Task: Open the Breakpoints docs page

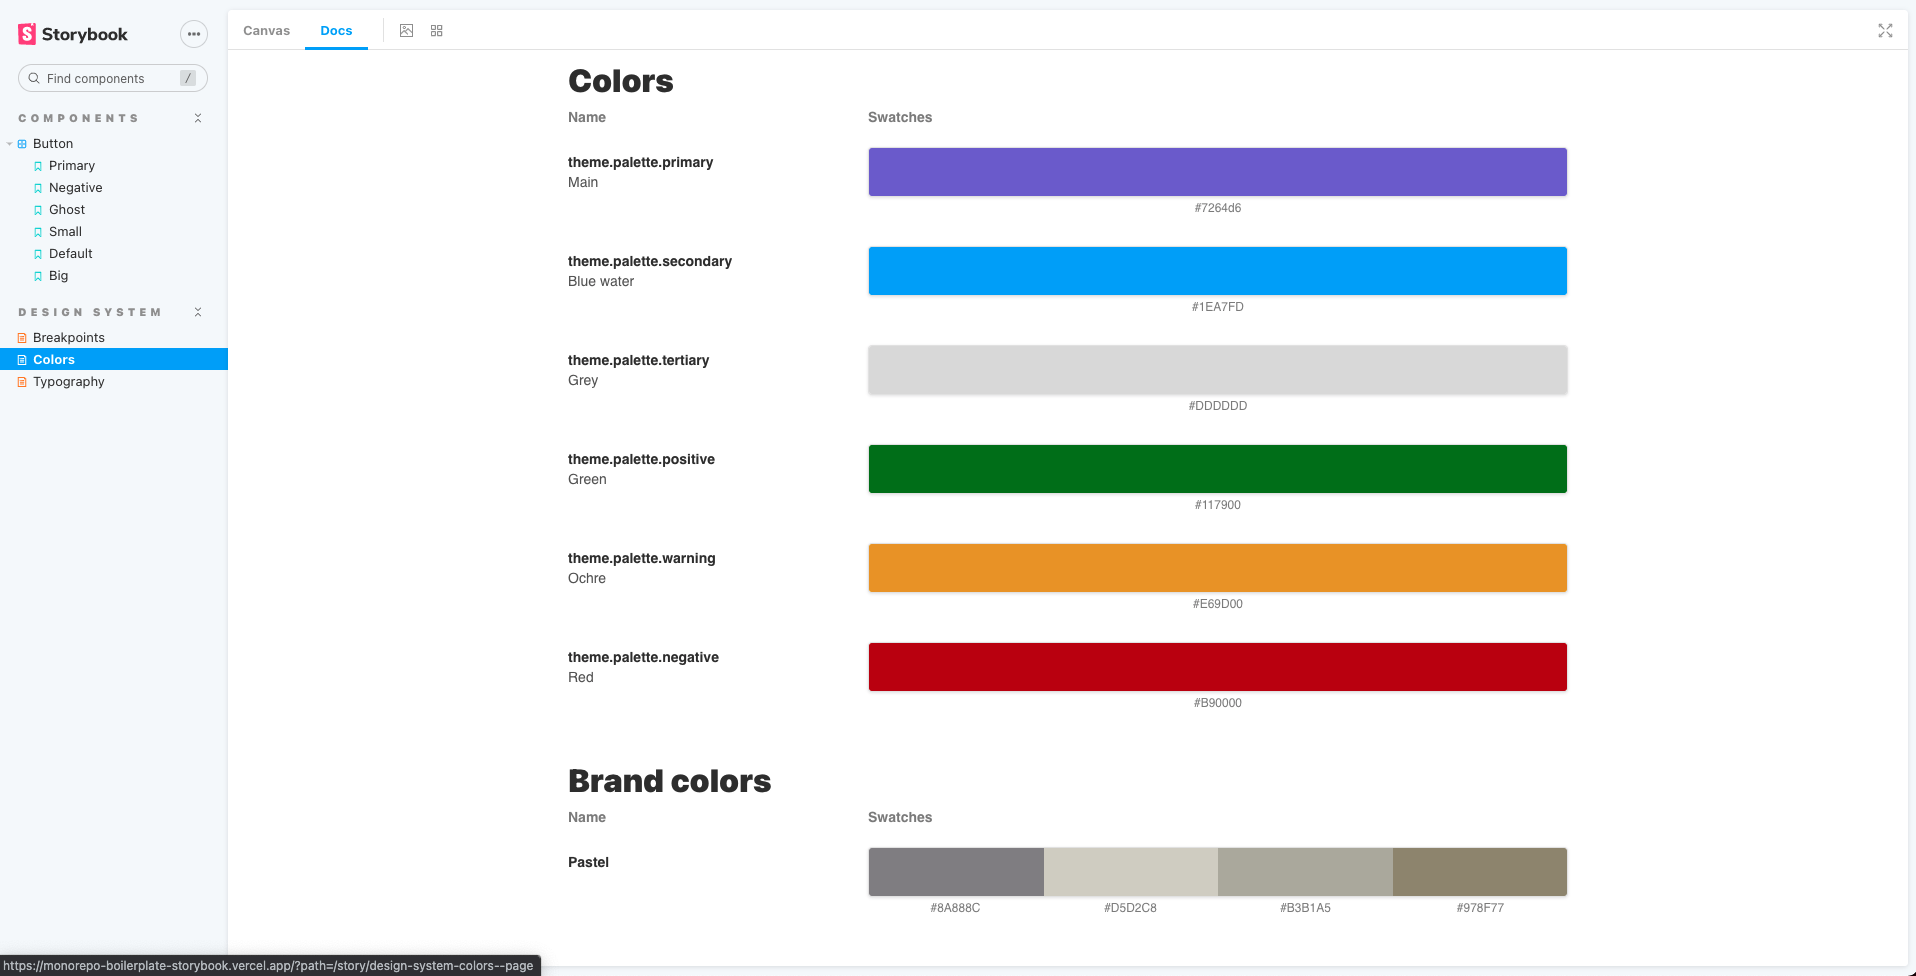Action: [x=69, y=338]
